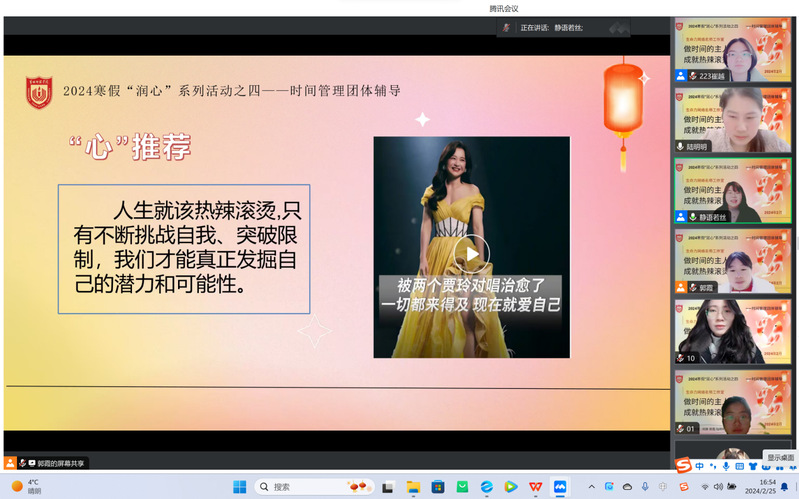Open WPS Office from the taskbar
Screen dimensions: 799x499
click(x=536, y=486)
